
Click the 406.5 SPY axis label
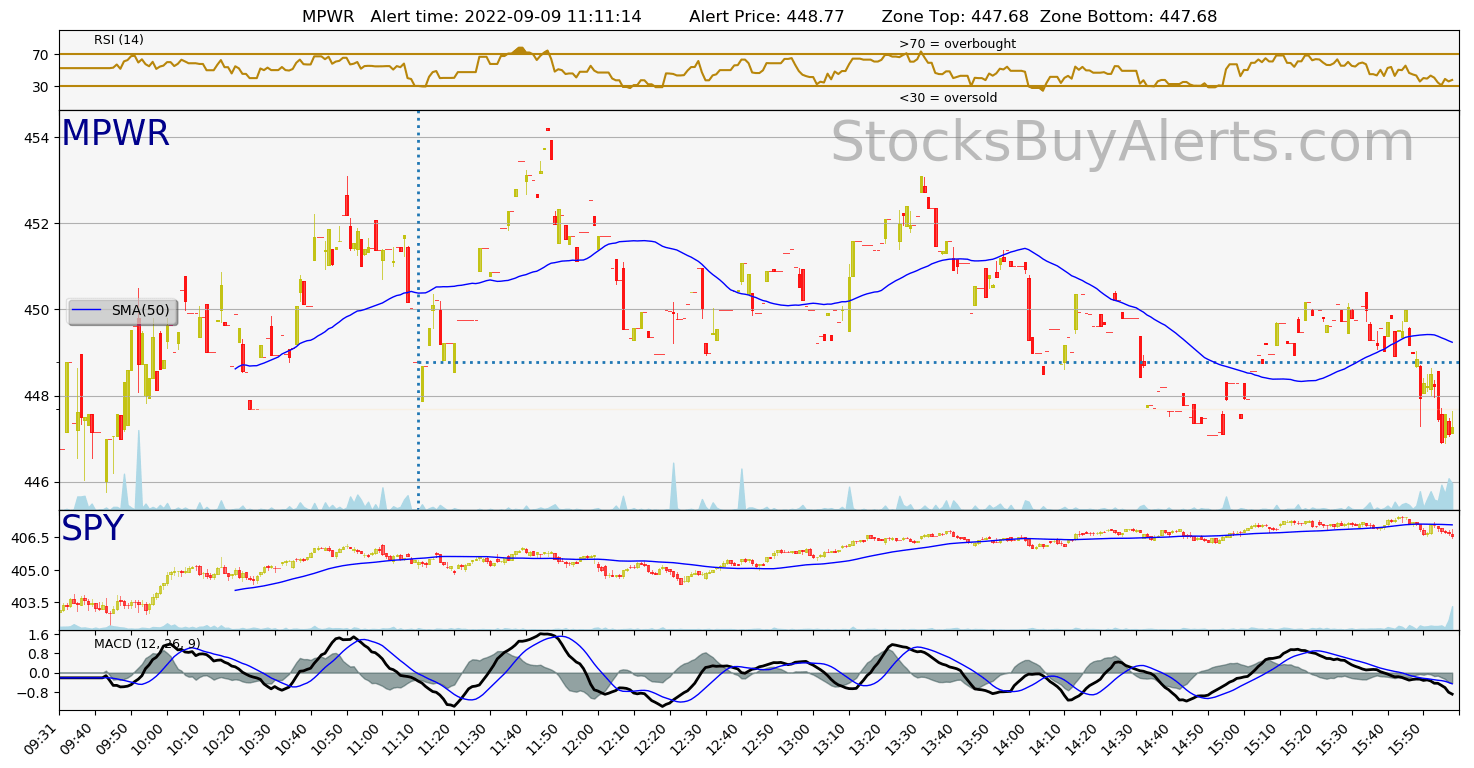tap(32, 538)
